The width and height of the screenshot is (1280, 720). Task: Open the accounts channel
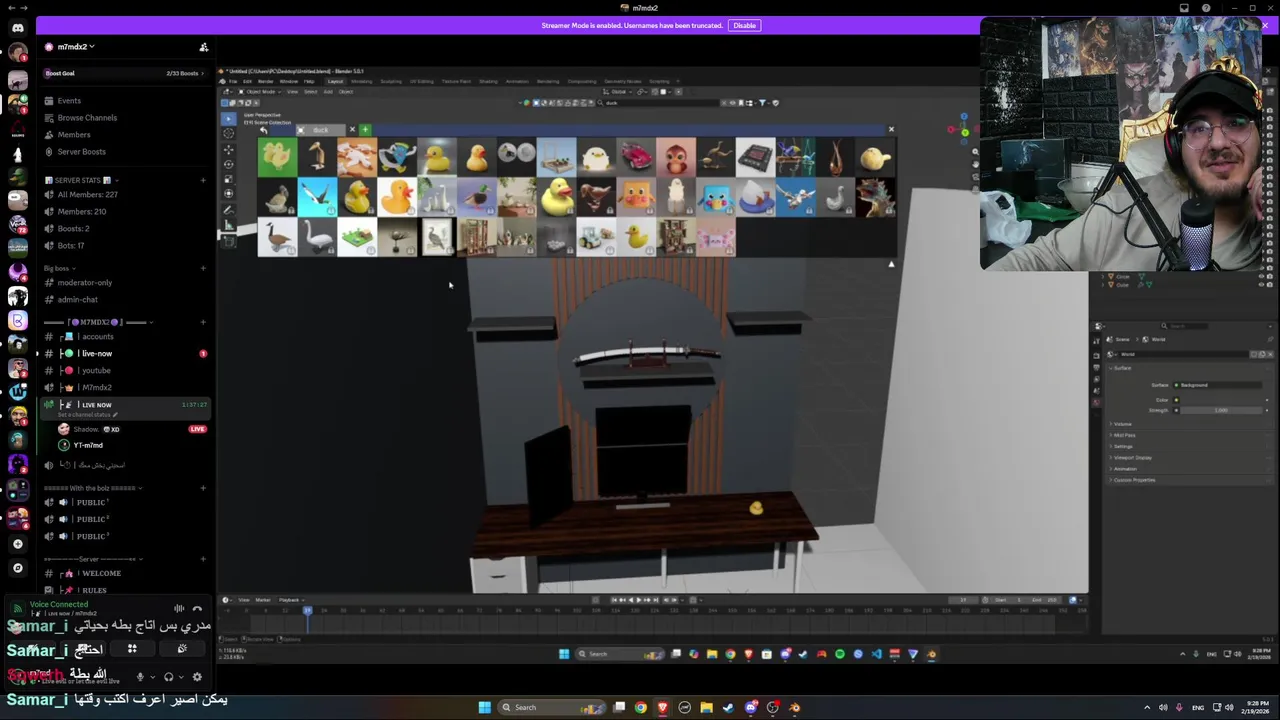click(125, 337)
